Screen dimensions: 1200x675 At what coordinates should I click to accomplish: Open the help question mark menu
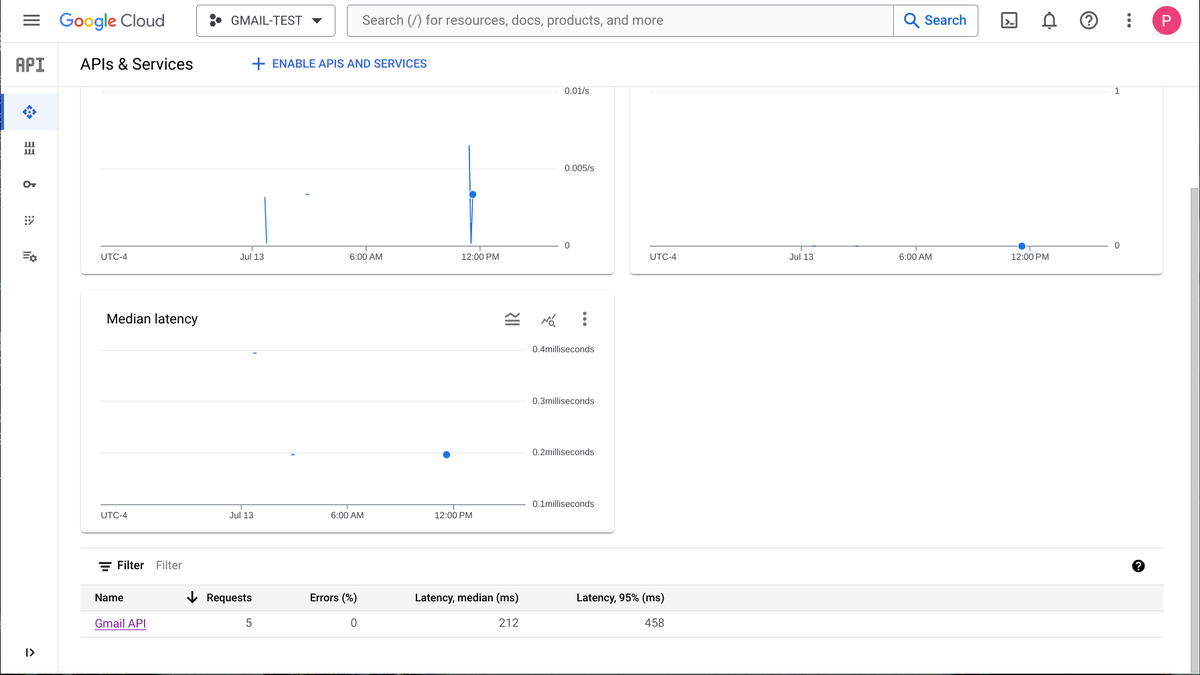pos(1089,20)
